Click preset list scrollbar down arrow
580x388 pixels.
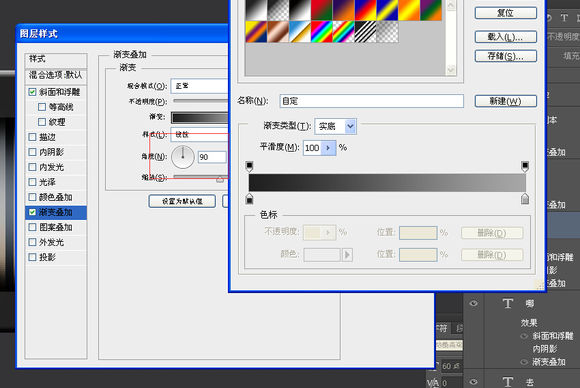[x=451, y=70]
